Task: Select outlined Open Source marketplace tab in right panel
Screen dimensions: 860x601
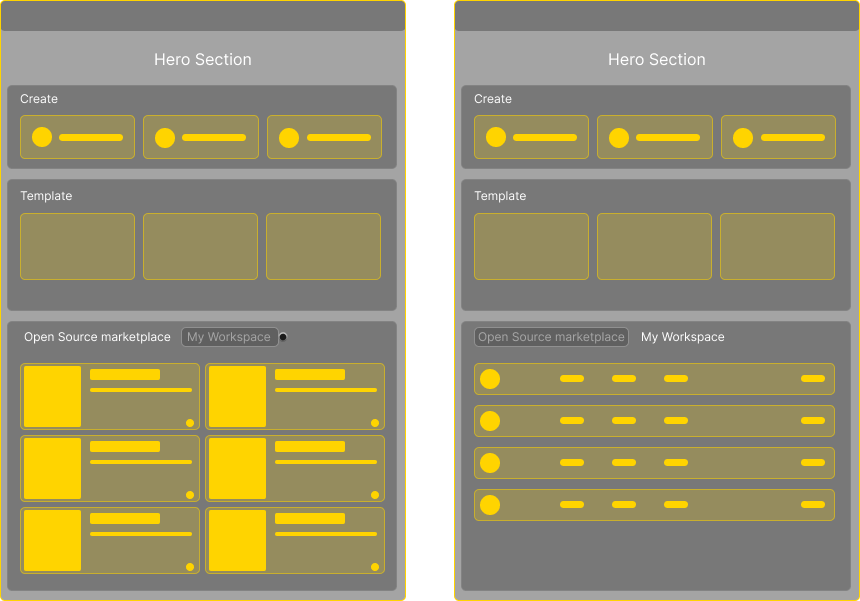Action: click(x=551, y=337)
